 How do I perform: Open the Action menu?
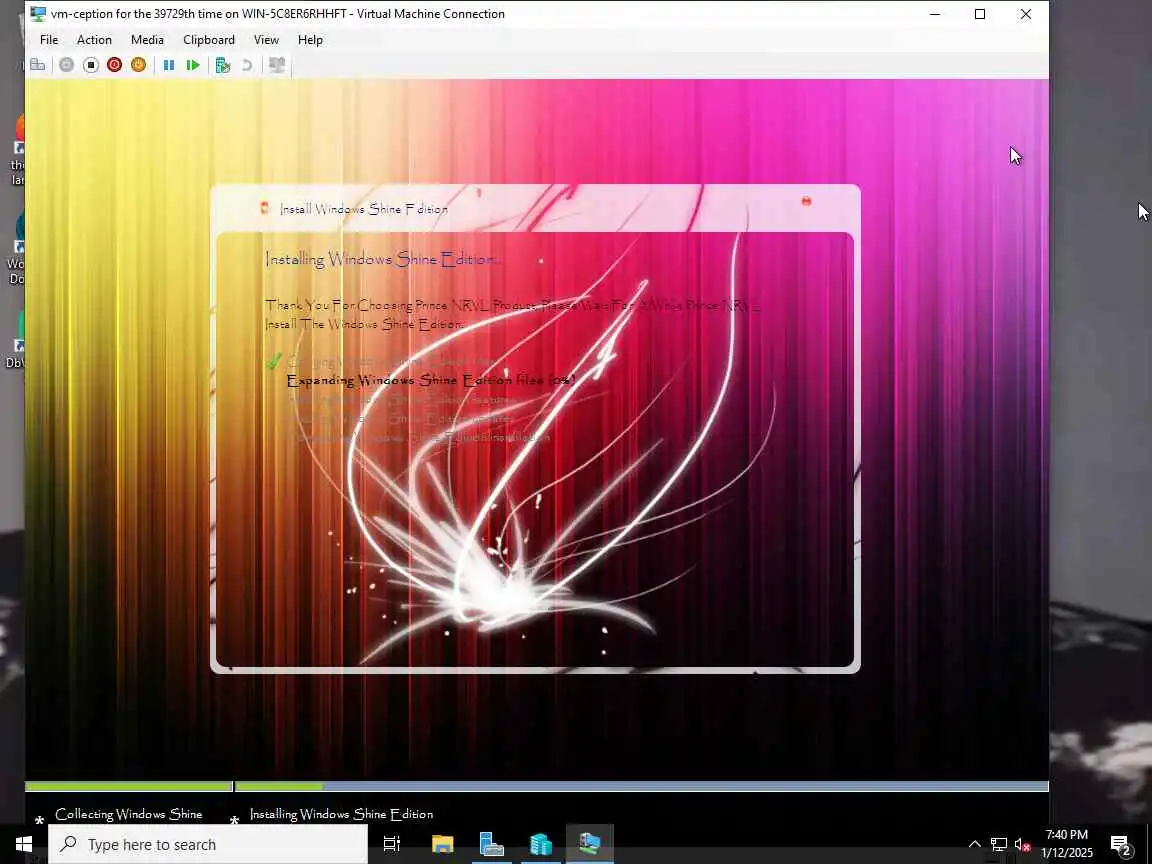point(95,40)
